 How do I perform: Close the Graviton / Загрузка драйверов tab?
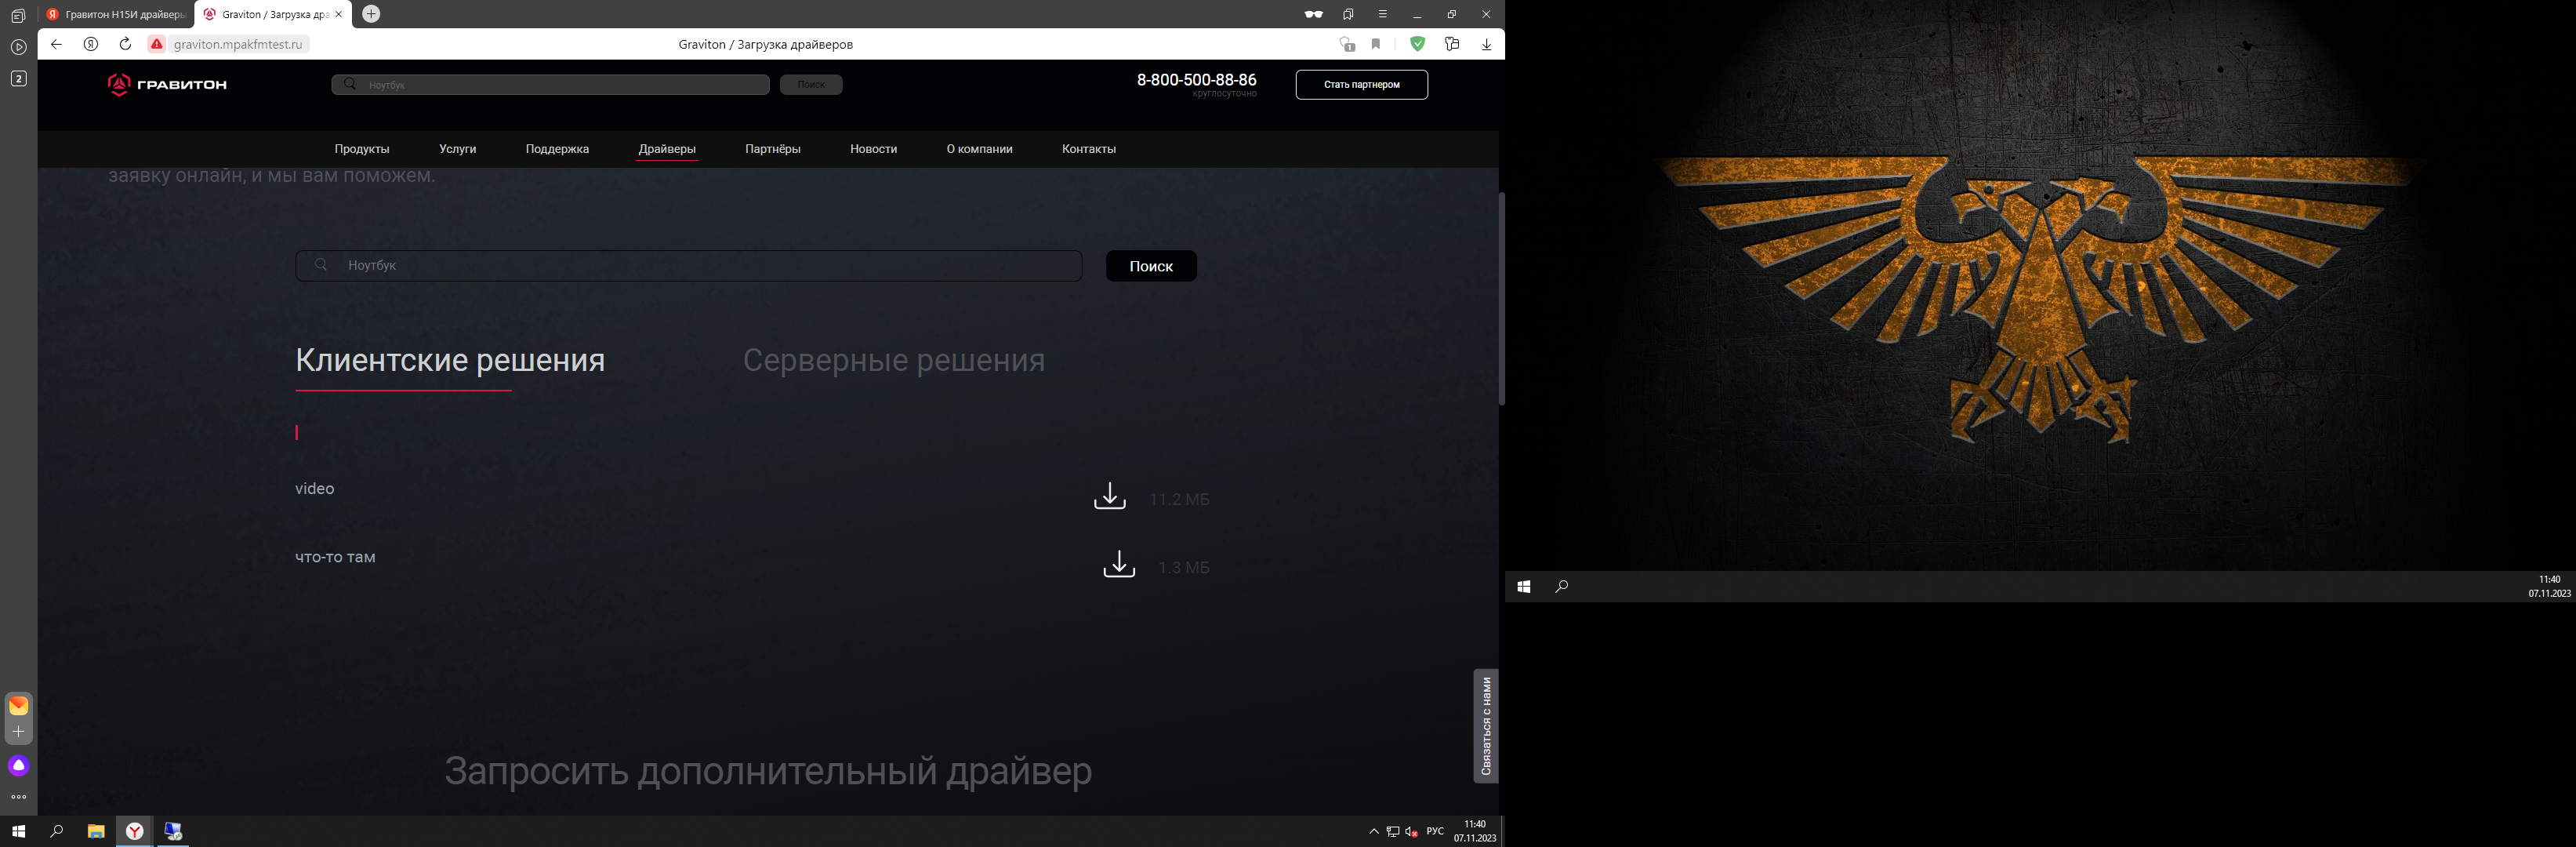point(339,14)
